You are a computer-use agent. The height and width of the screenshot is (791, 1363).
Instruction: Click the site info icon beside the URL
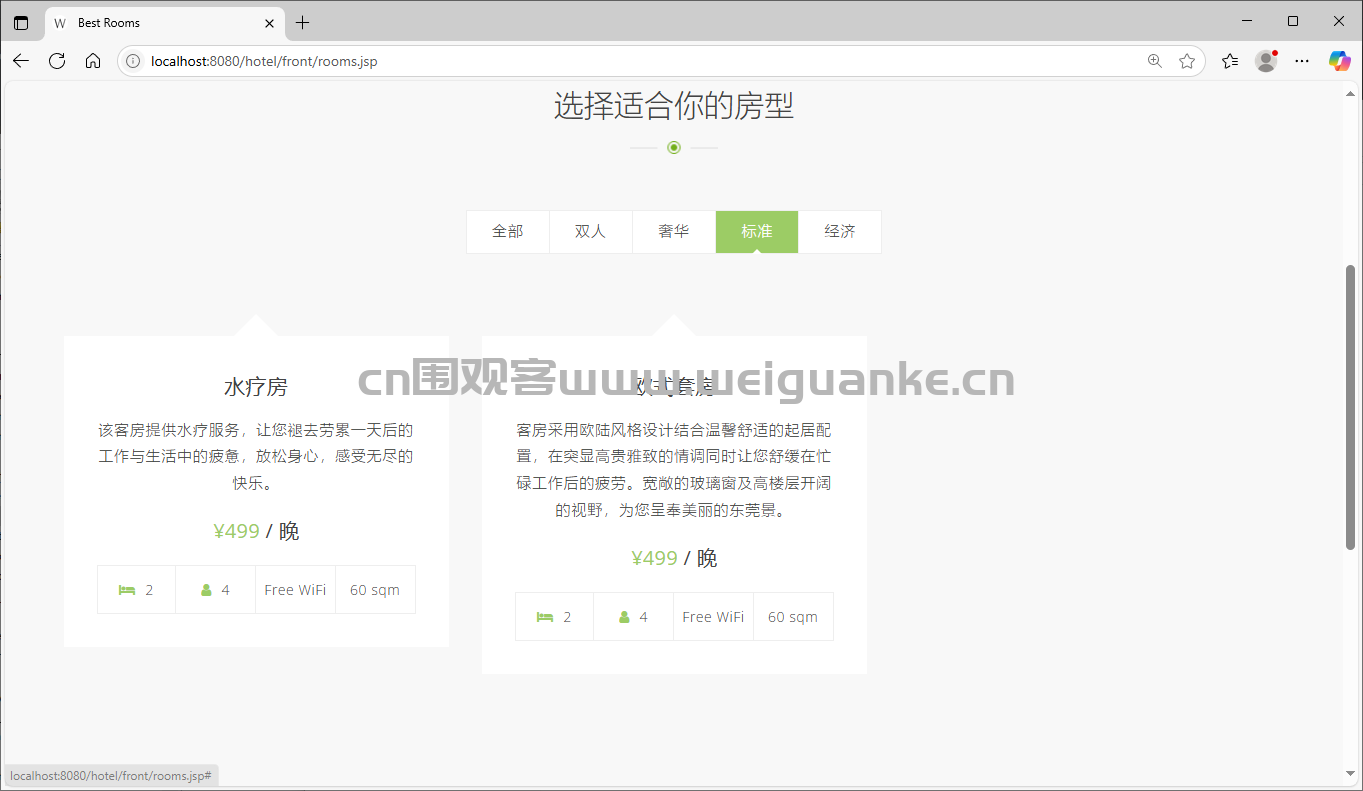(133, 61)
